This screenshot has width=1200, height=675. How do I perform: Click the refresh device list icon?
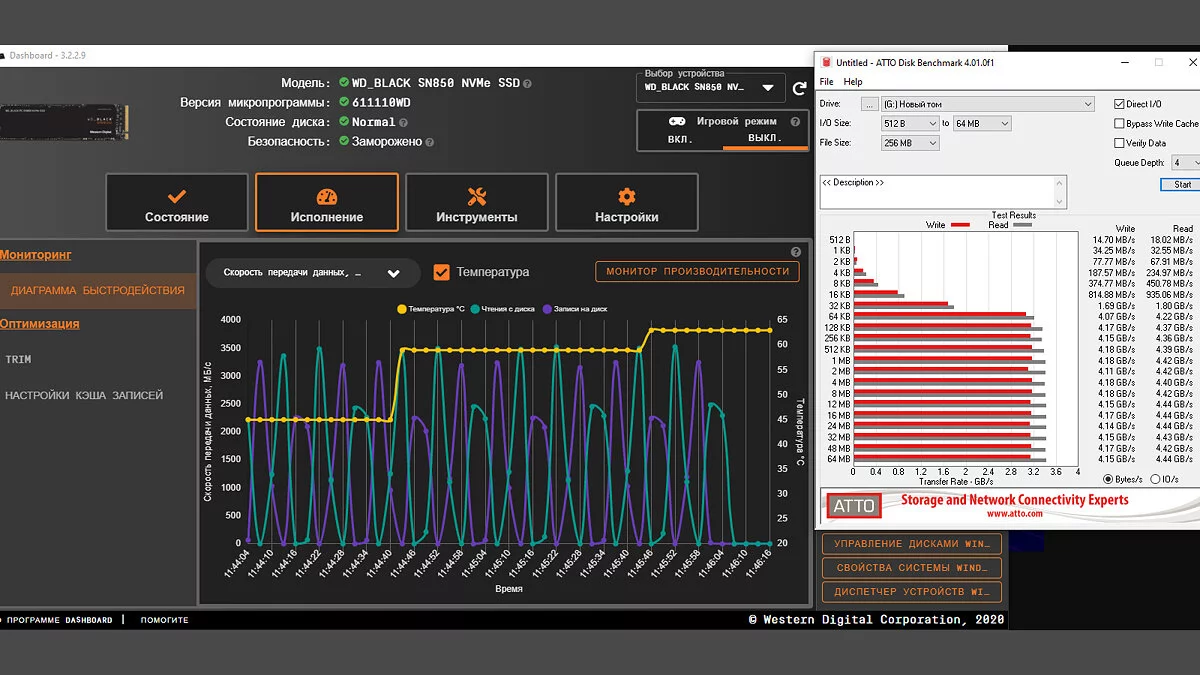click(799, 89)
